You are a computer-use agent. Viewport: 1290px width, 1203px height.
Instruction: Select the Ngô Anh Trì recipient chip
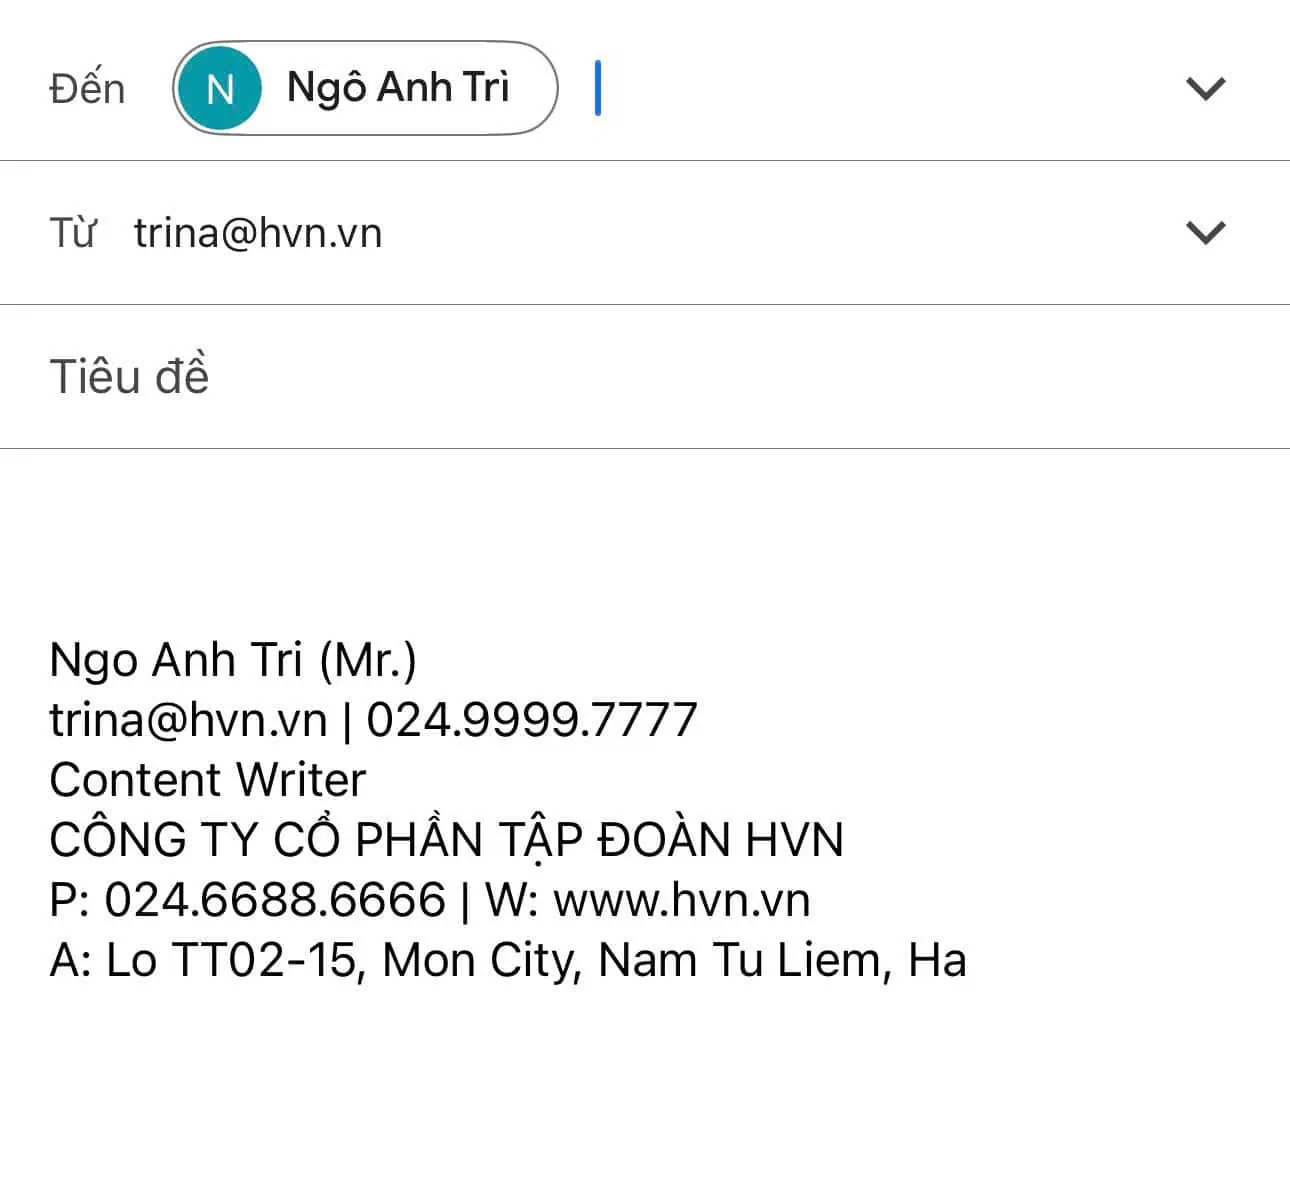point(398,88)
